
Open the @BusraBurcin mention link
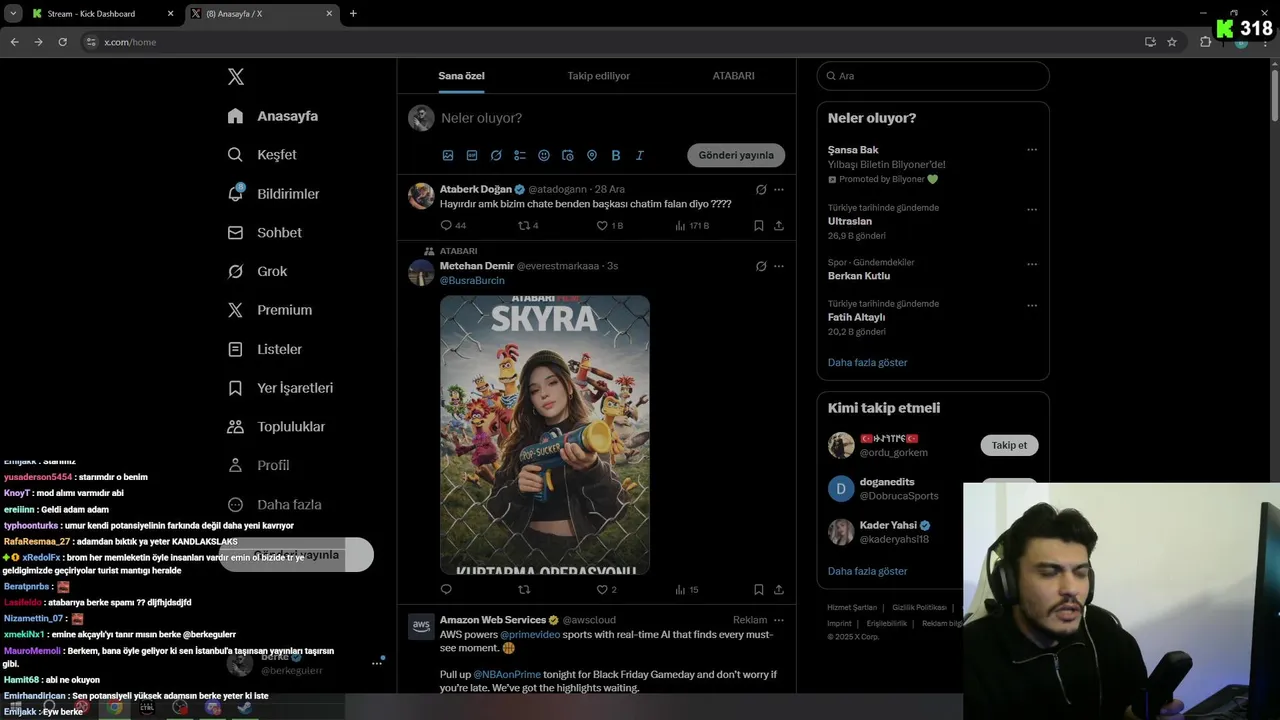(472, 281)
